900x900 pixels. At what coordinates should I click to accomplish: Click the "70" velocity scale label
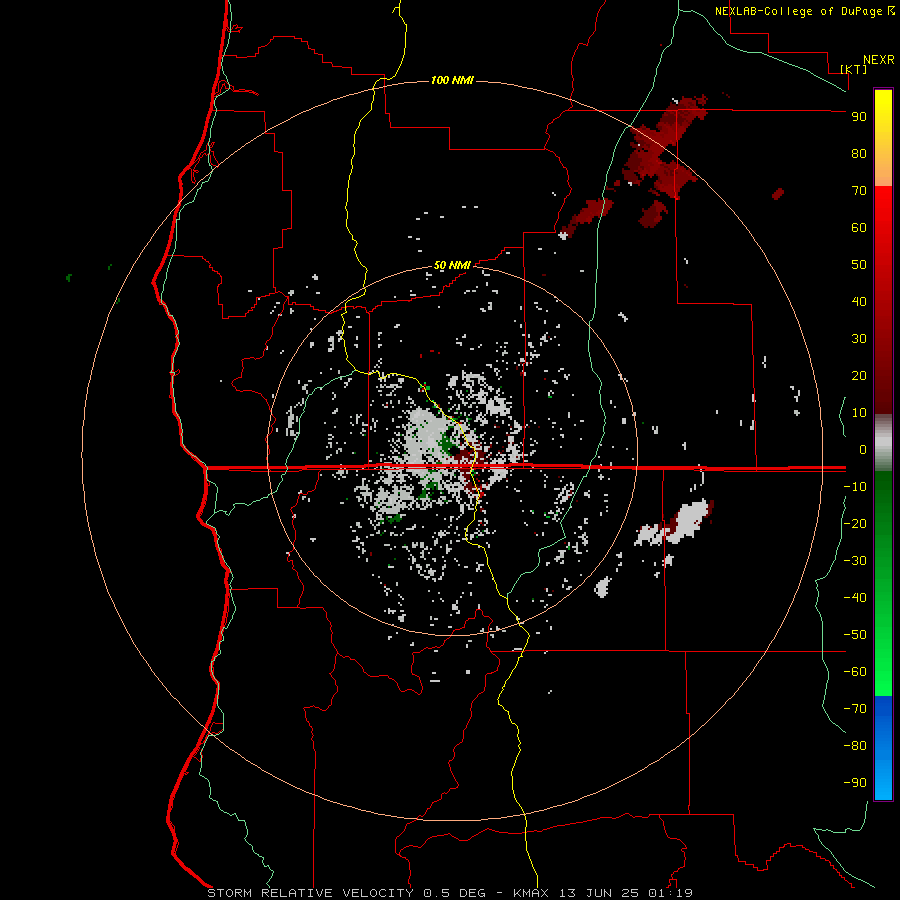(x=859, y=191)
